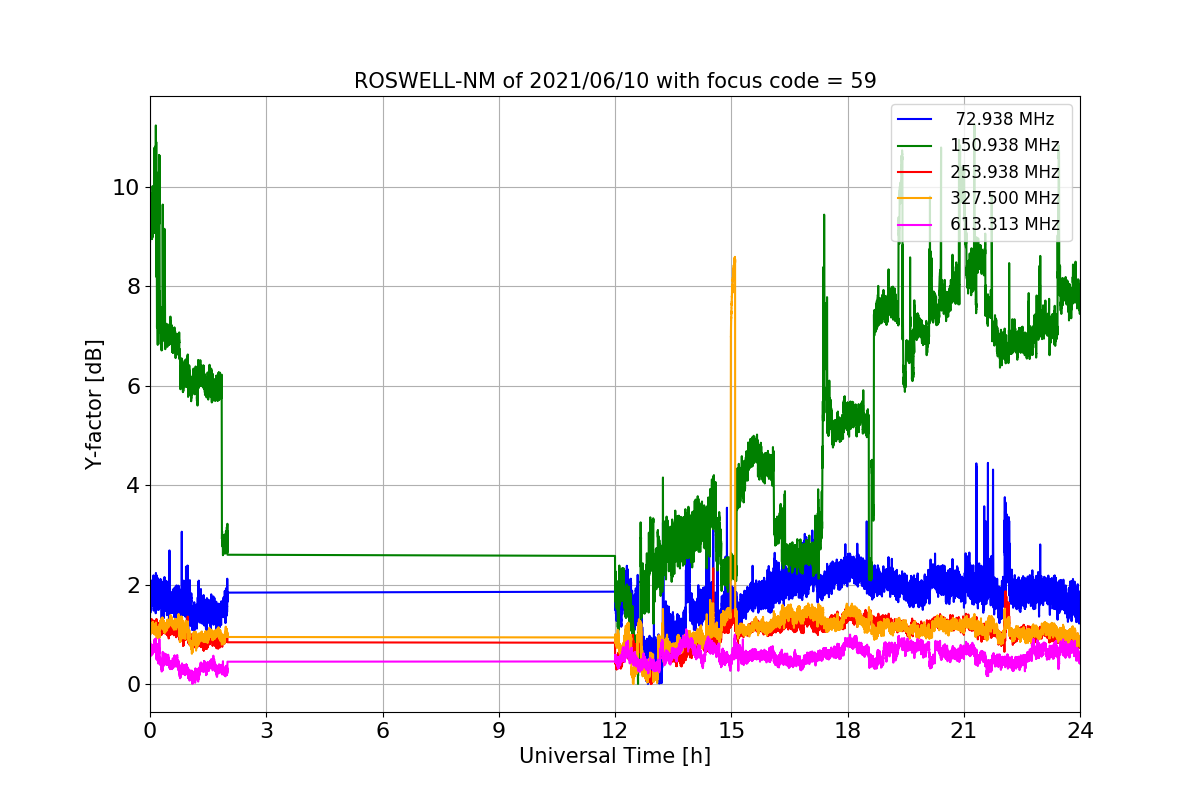This screenshot has width=1200, height=800.
Task: Click the y-axis tick label 8
Action: click(x=134, y=287)
